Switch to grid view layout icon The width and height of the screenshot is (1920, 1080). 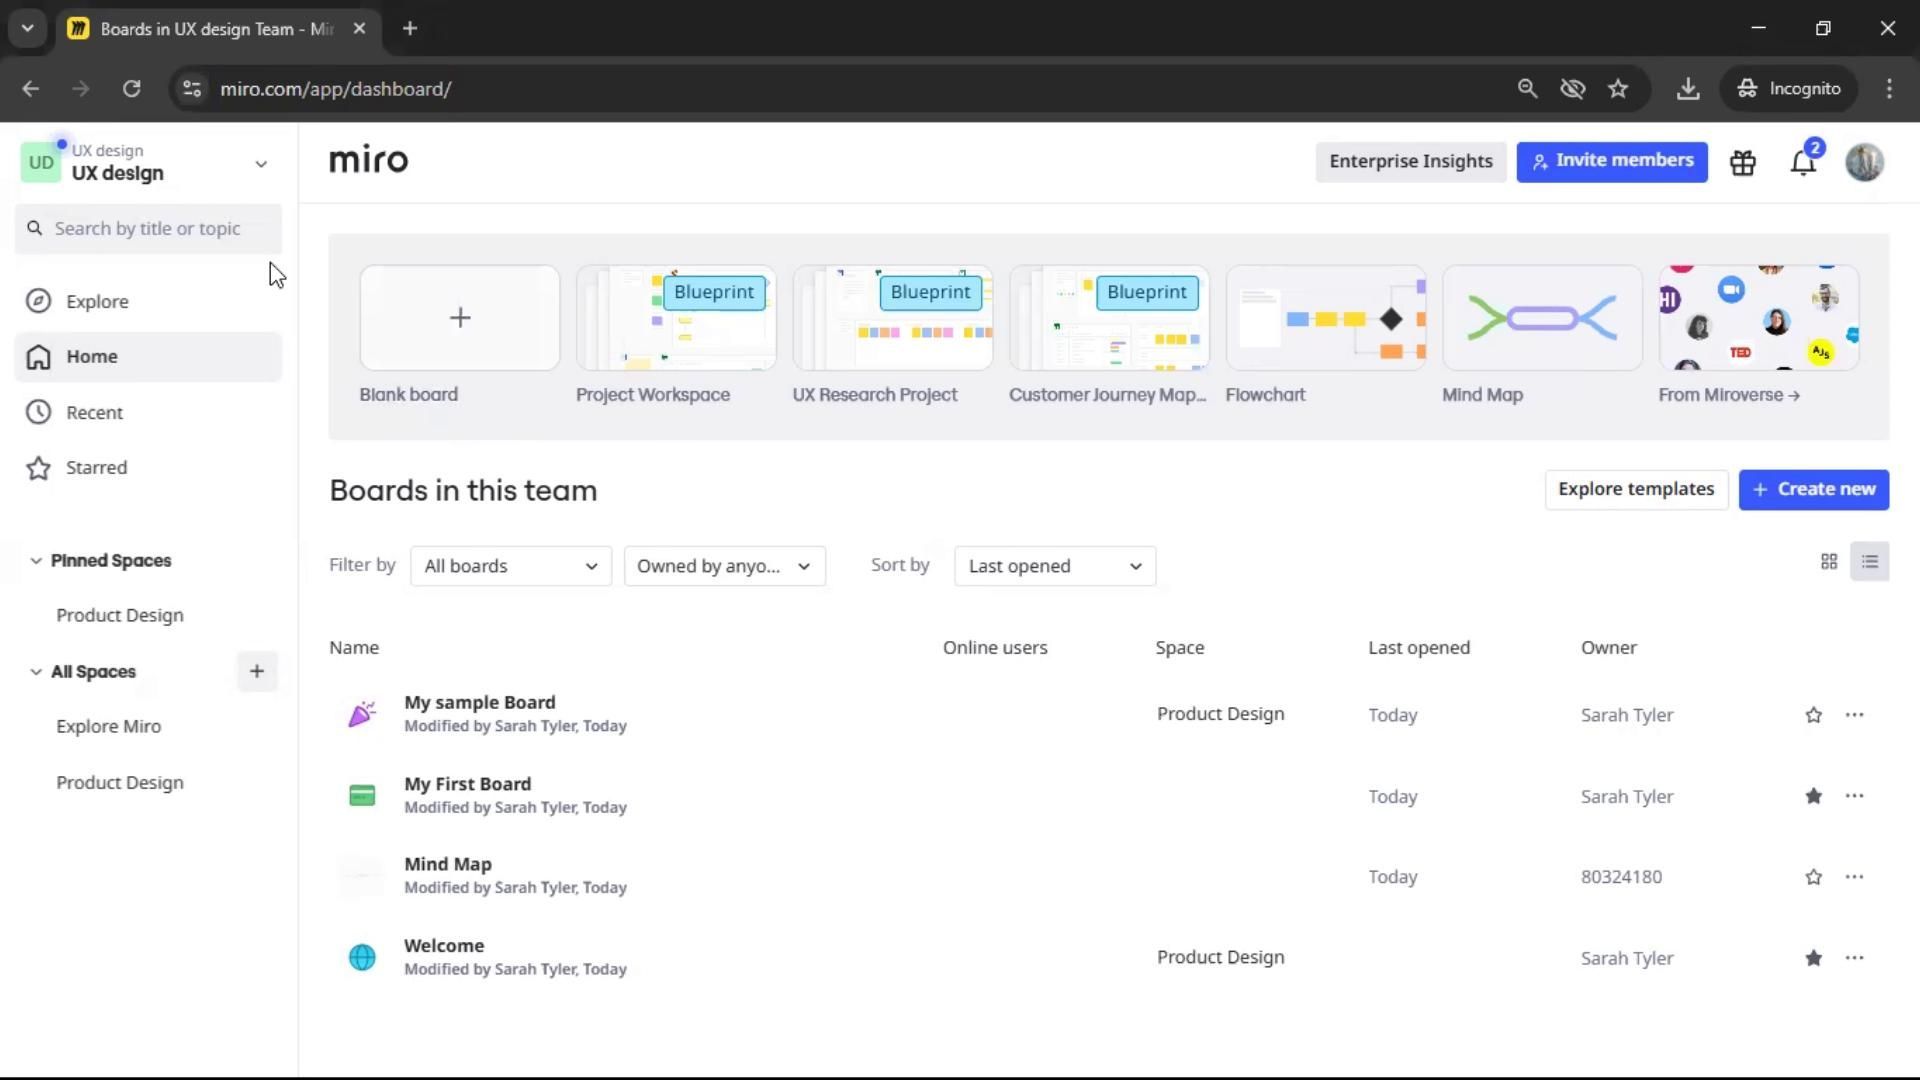[1829, 562]
